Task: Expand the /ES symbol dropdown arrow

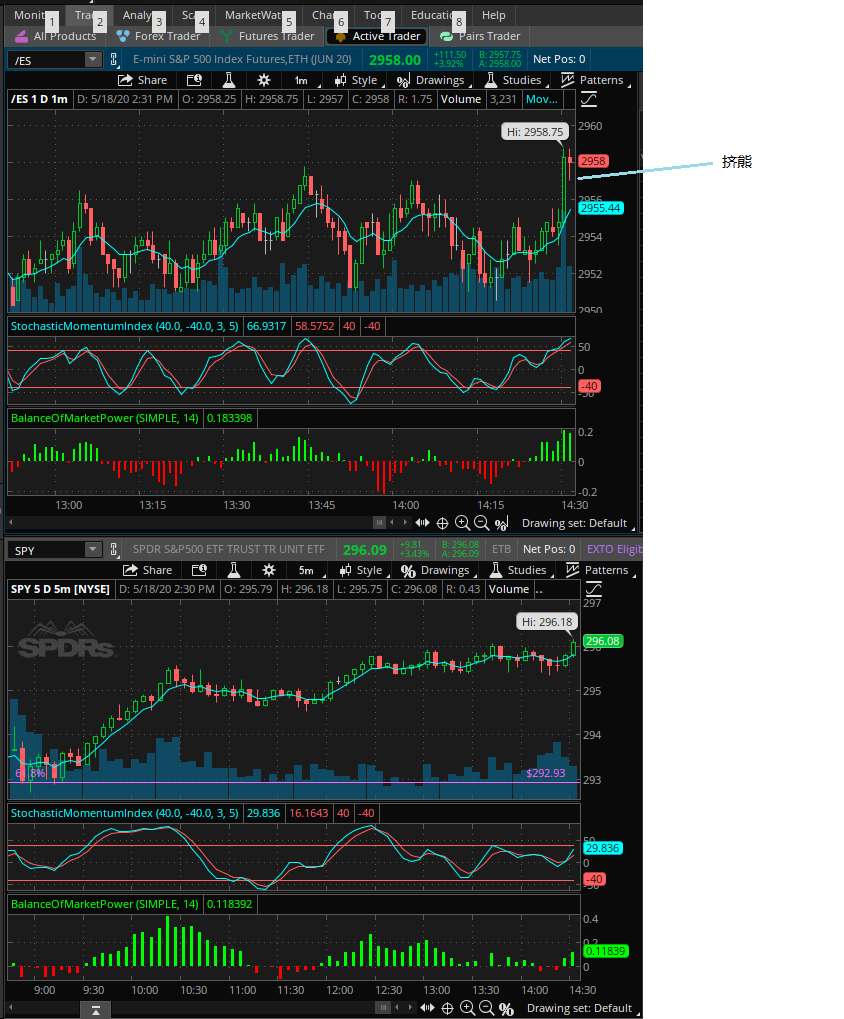Action: tap(93, 60)
